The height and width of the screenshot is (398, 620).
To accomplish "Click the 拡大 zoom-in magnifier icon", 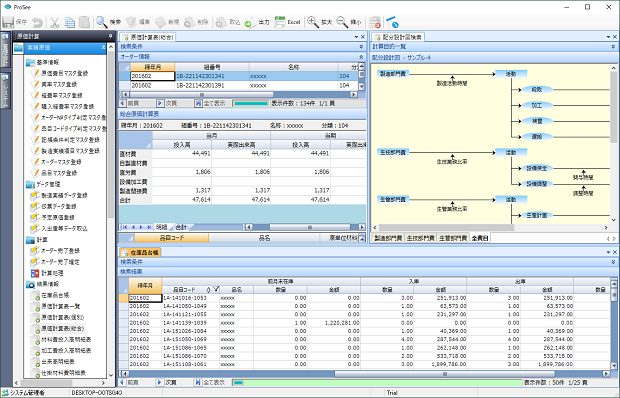I will 313,22.
